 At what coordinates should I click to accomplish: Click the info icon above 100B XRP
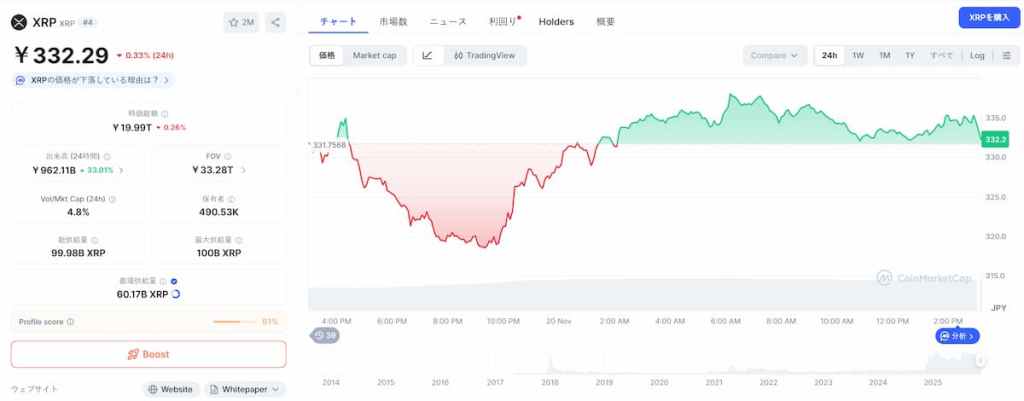238,240
